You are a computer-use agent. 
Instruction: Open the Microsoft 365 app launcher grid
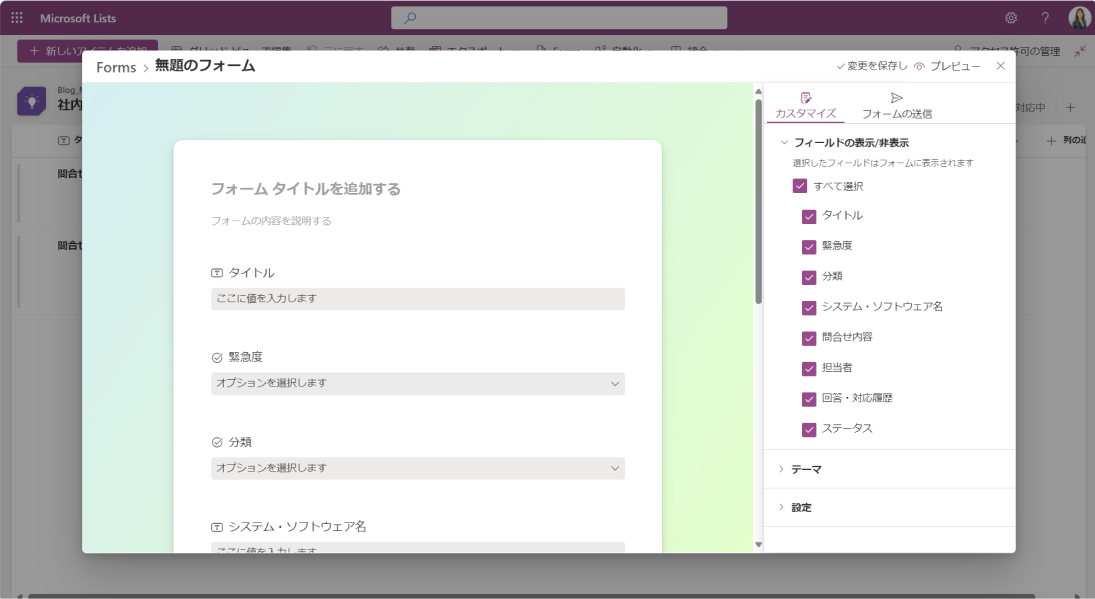pos(17,17)
